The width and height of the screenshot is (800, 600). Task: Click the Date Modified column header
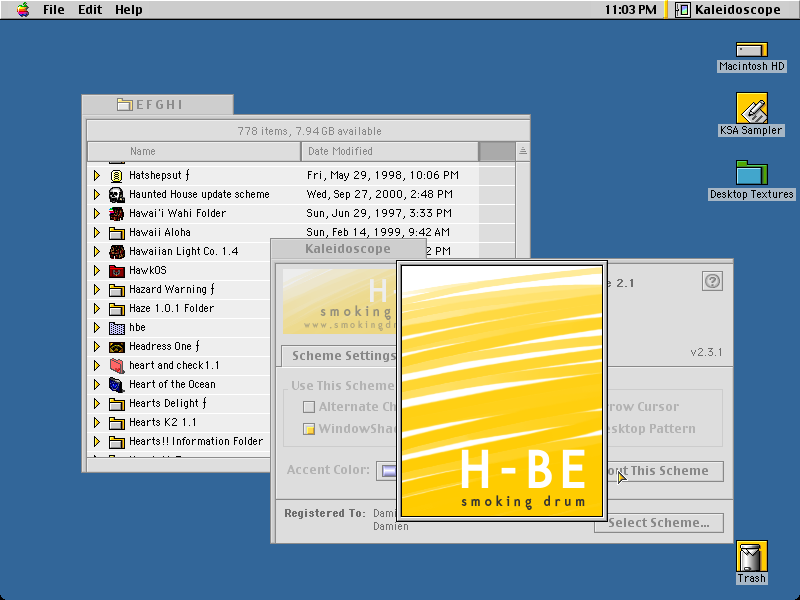(390, 152)
